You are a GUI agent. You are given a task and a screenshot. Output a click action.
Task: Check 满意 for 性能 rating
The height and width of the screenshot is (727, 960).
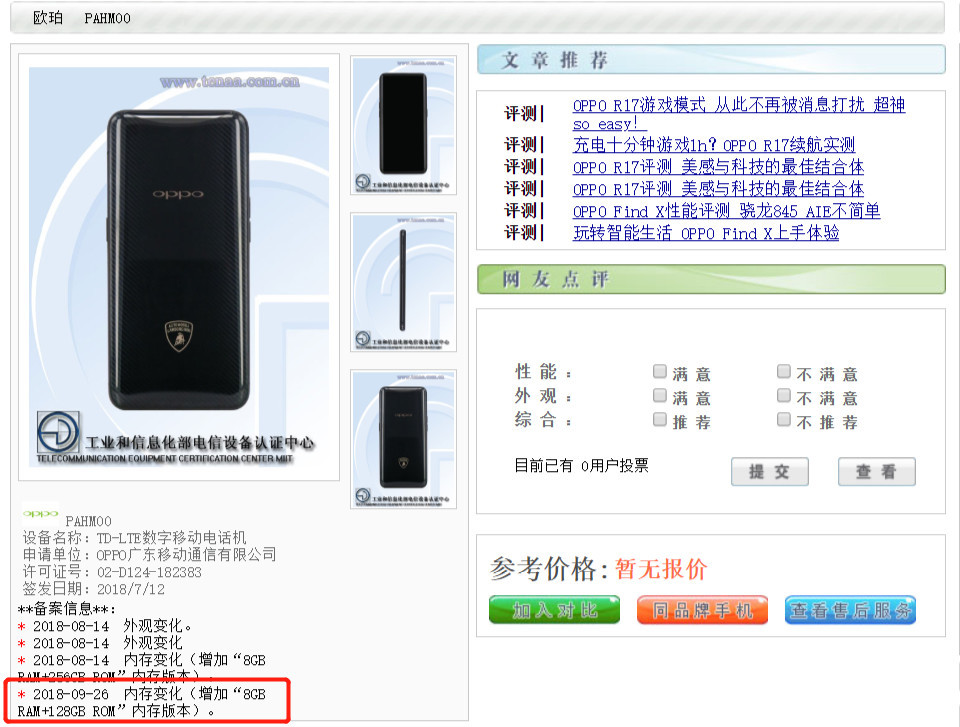[659, 371]
